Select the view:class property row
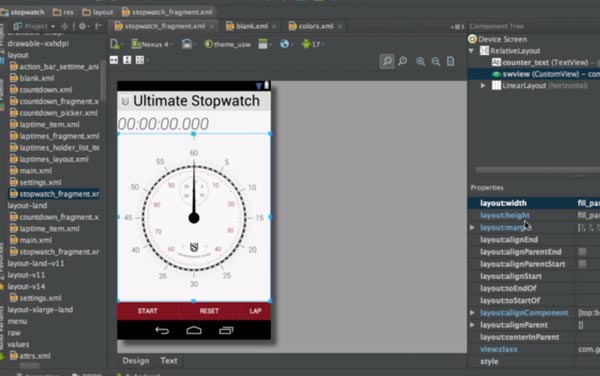 (x=534, y=349)
